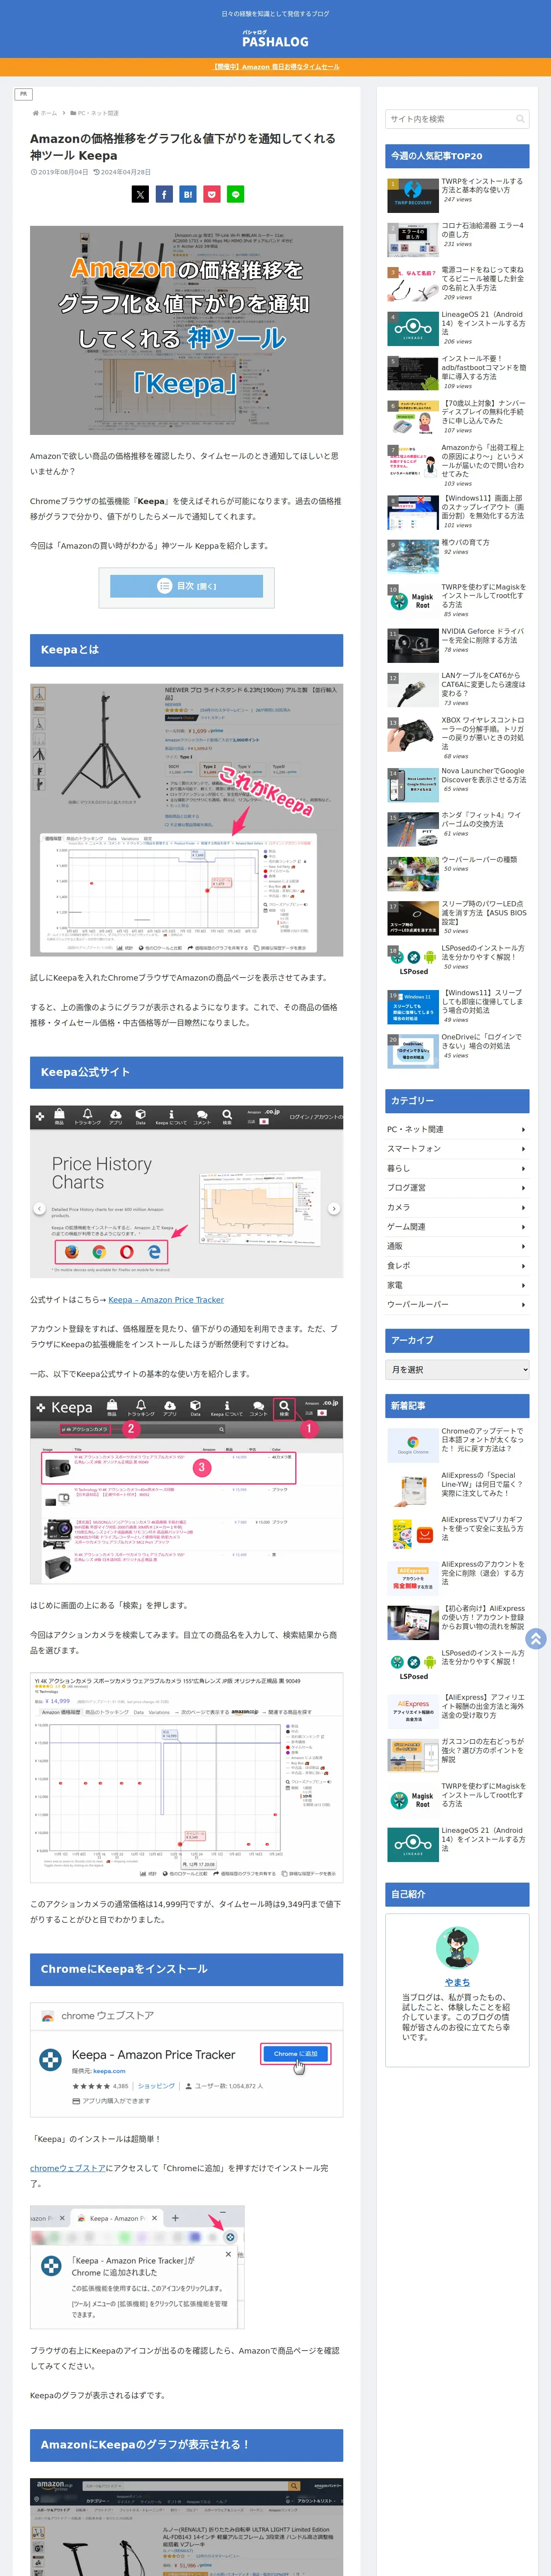Open popular post XBOX ワイヤレスコントローラー分解

click(457, 737)
